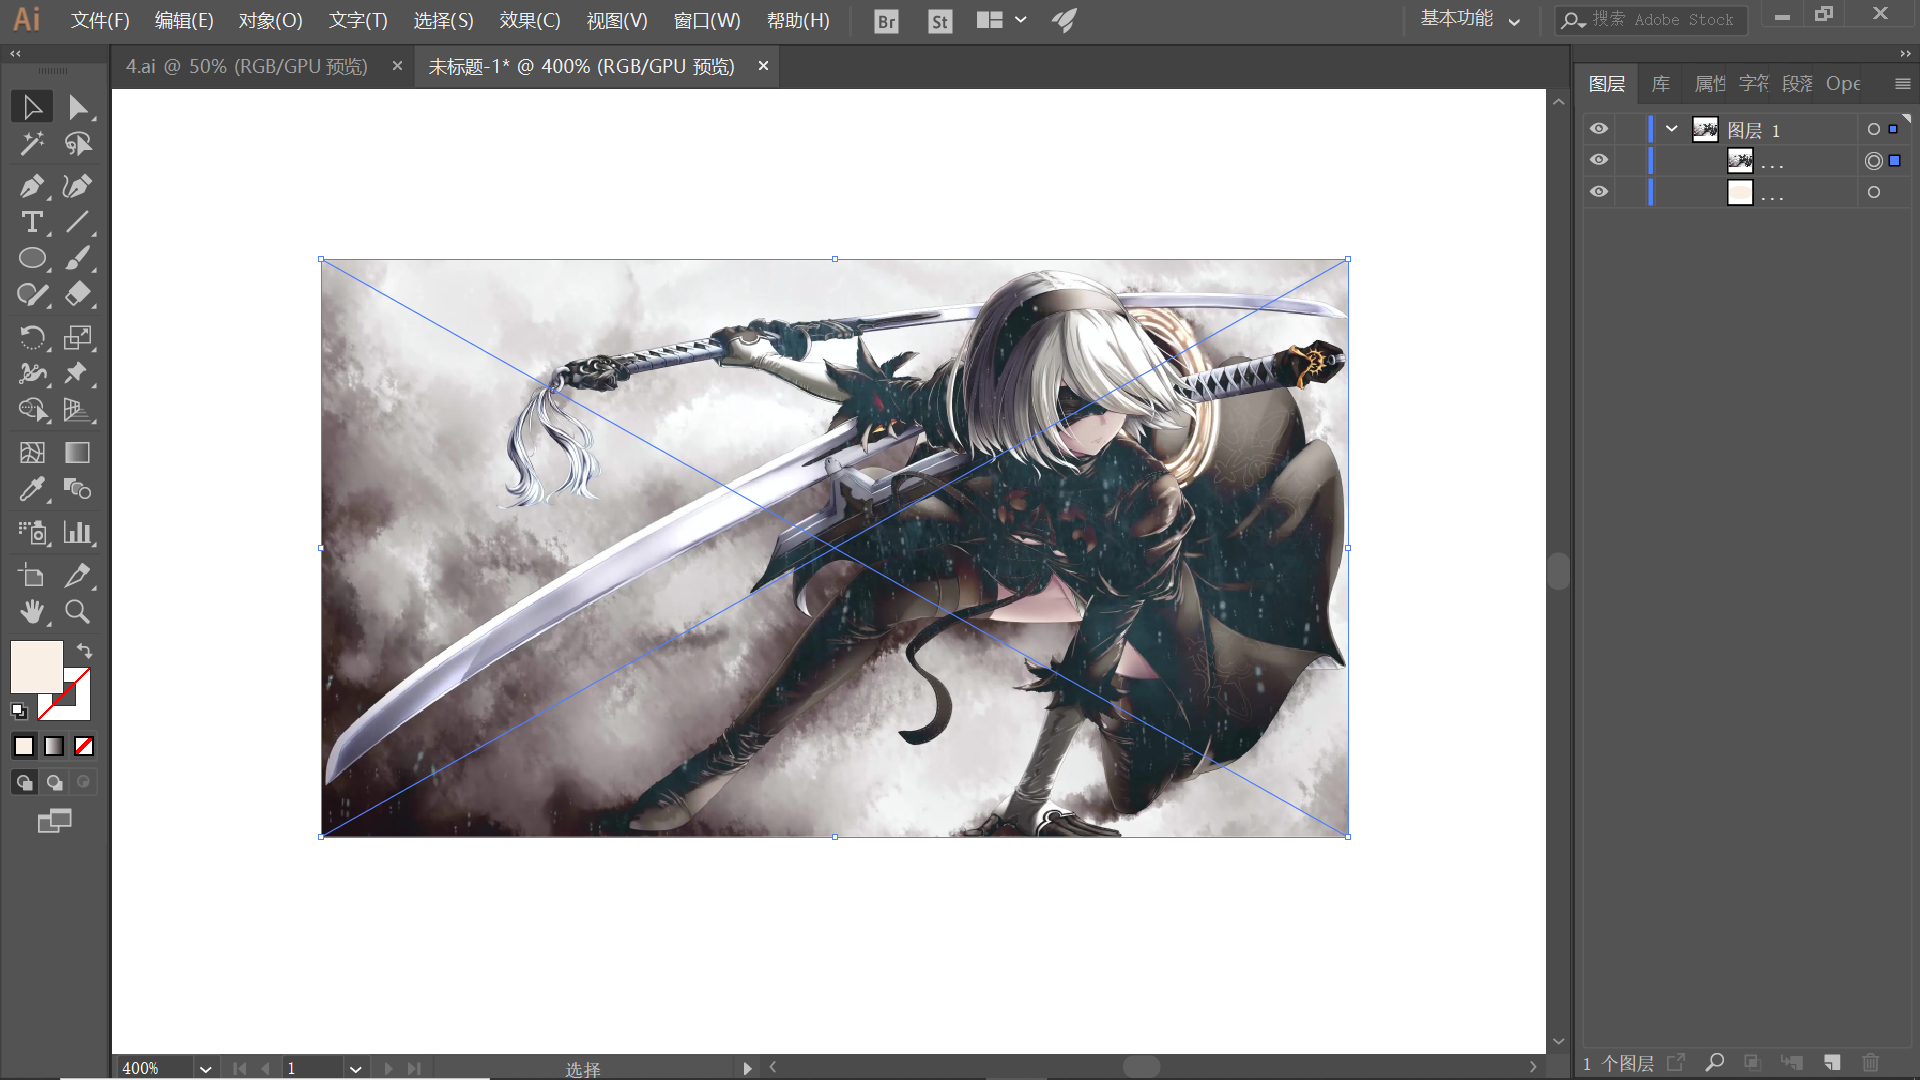Toggle visibility of 图层 1

[1599, 129]
